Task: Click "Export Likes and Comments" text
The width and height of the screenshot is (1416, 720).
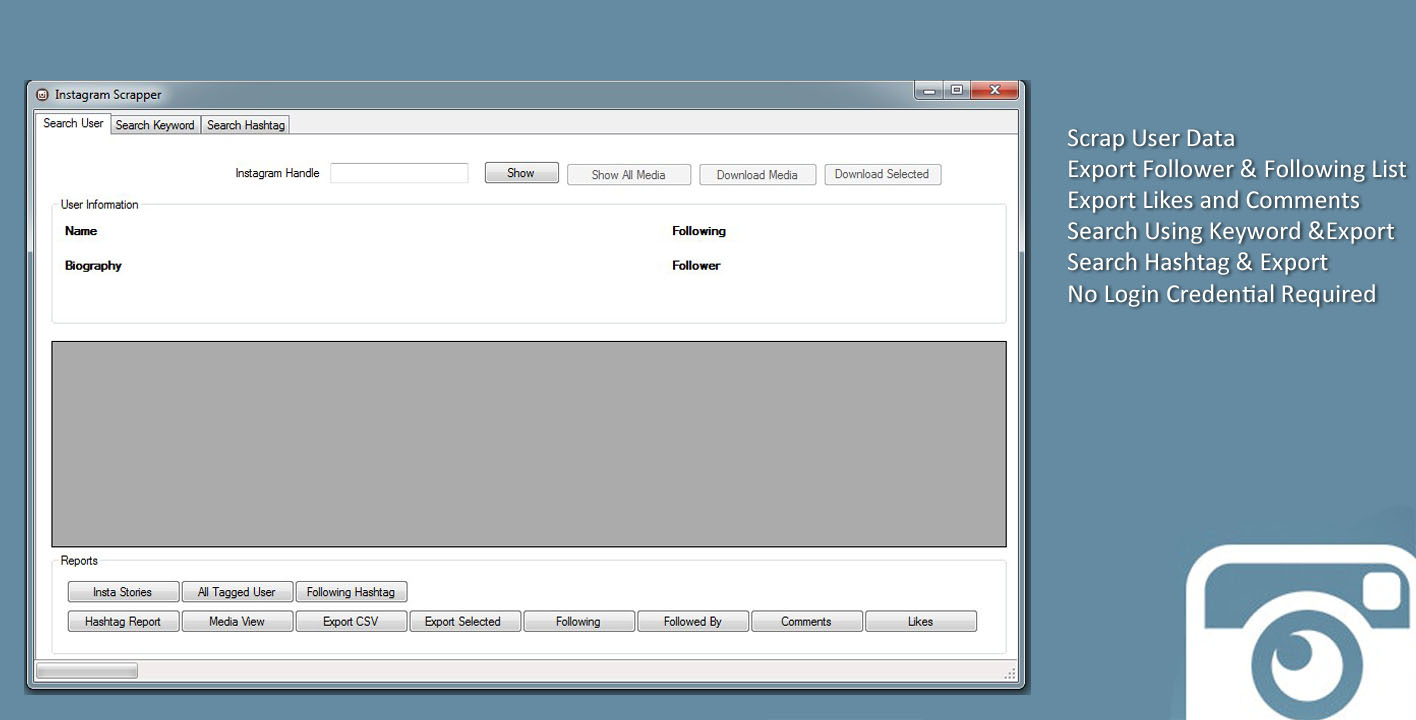Action: pos(1214,200)
